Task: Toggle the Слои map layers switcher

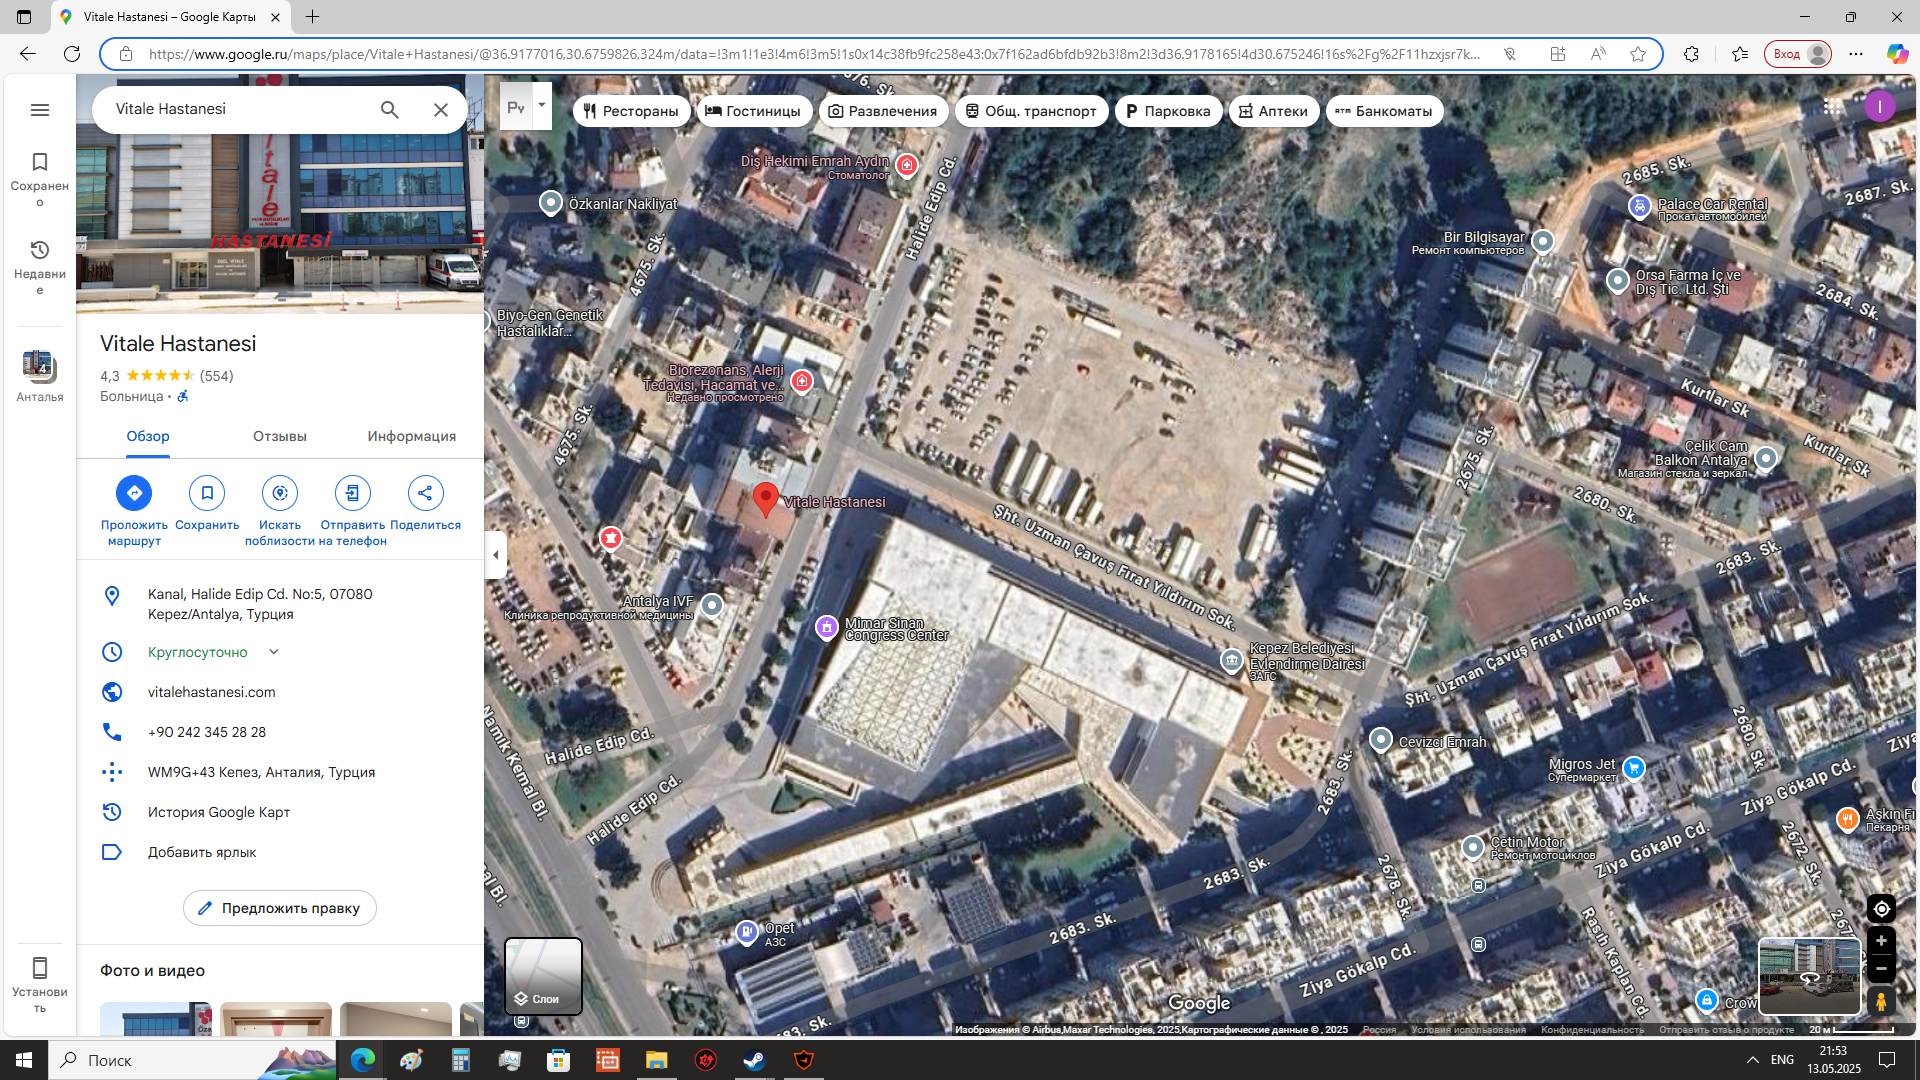Action: point(543,976)
